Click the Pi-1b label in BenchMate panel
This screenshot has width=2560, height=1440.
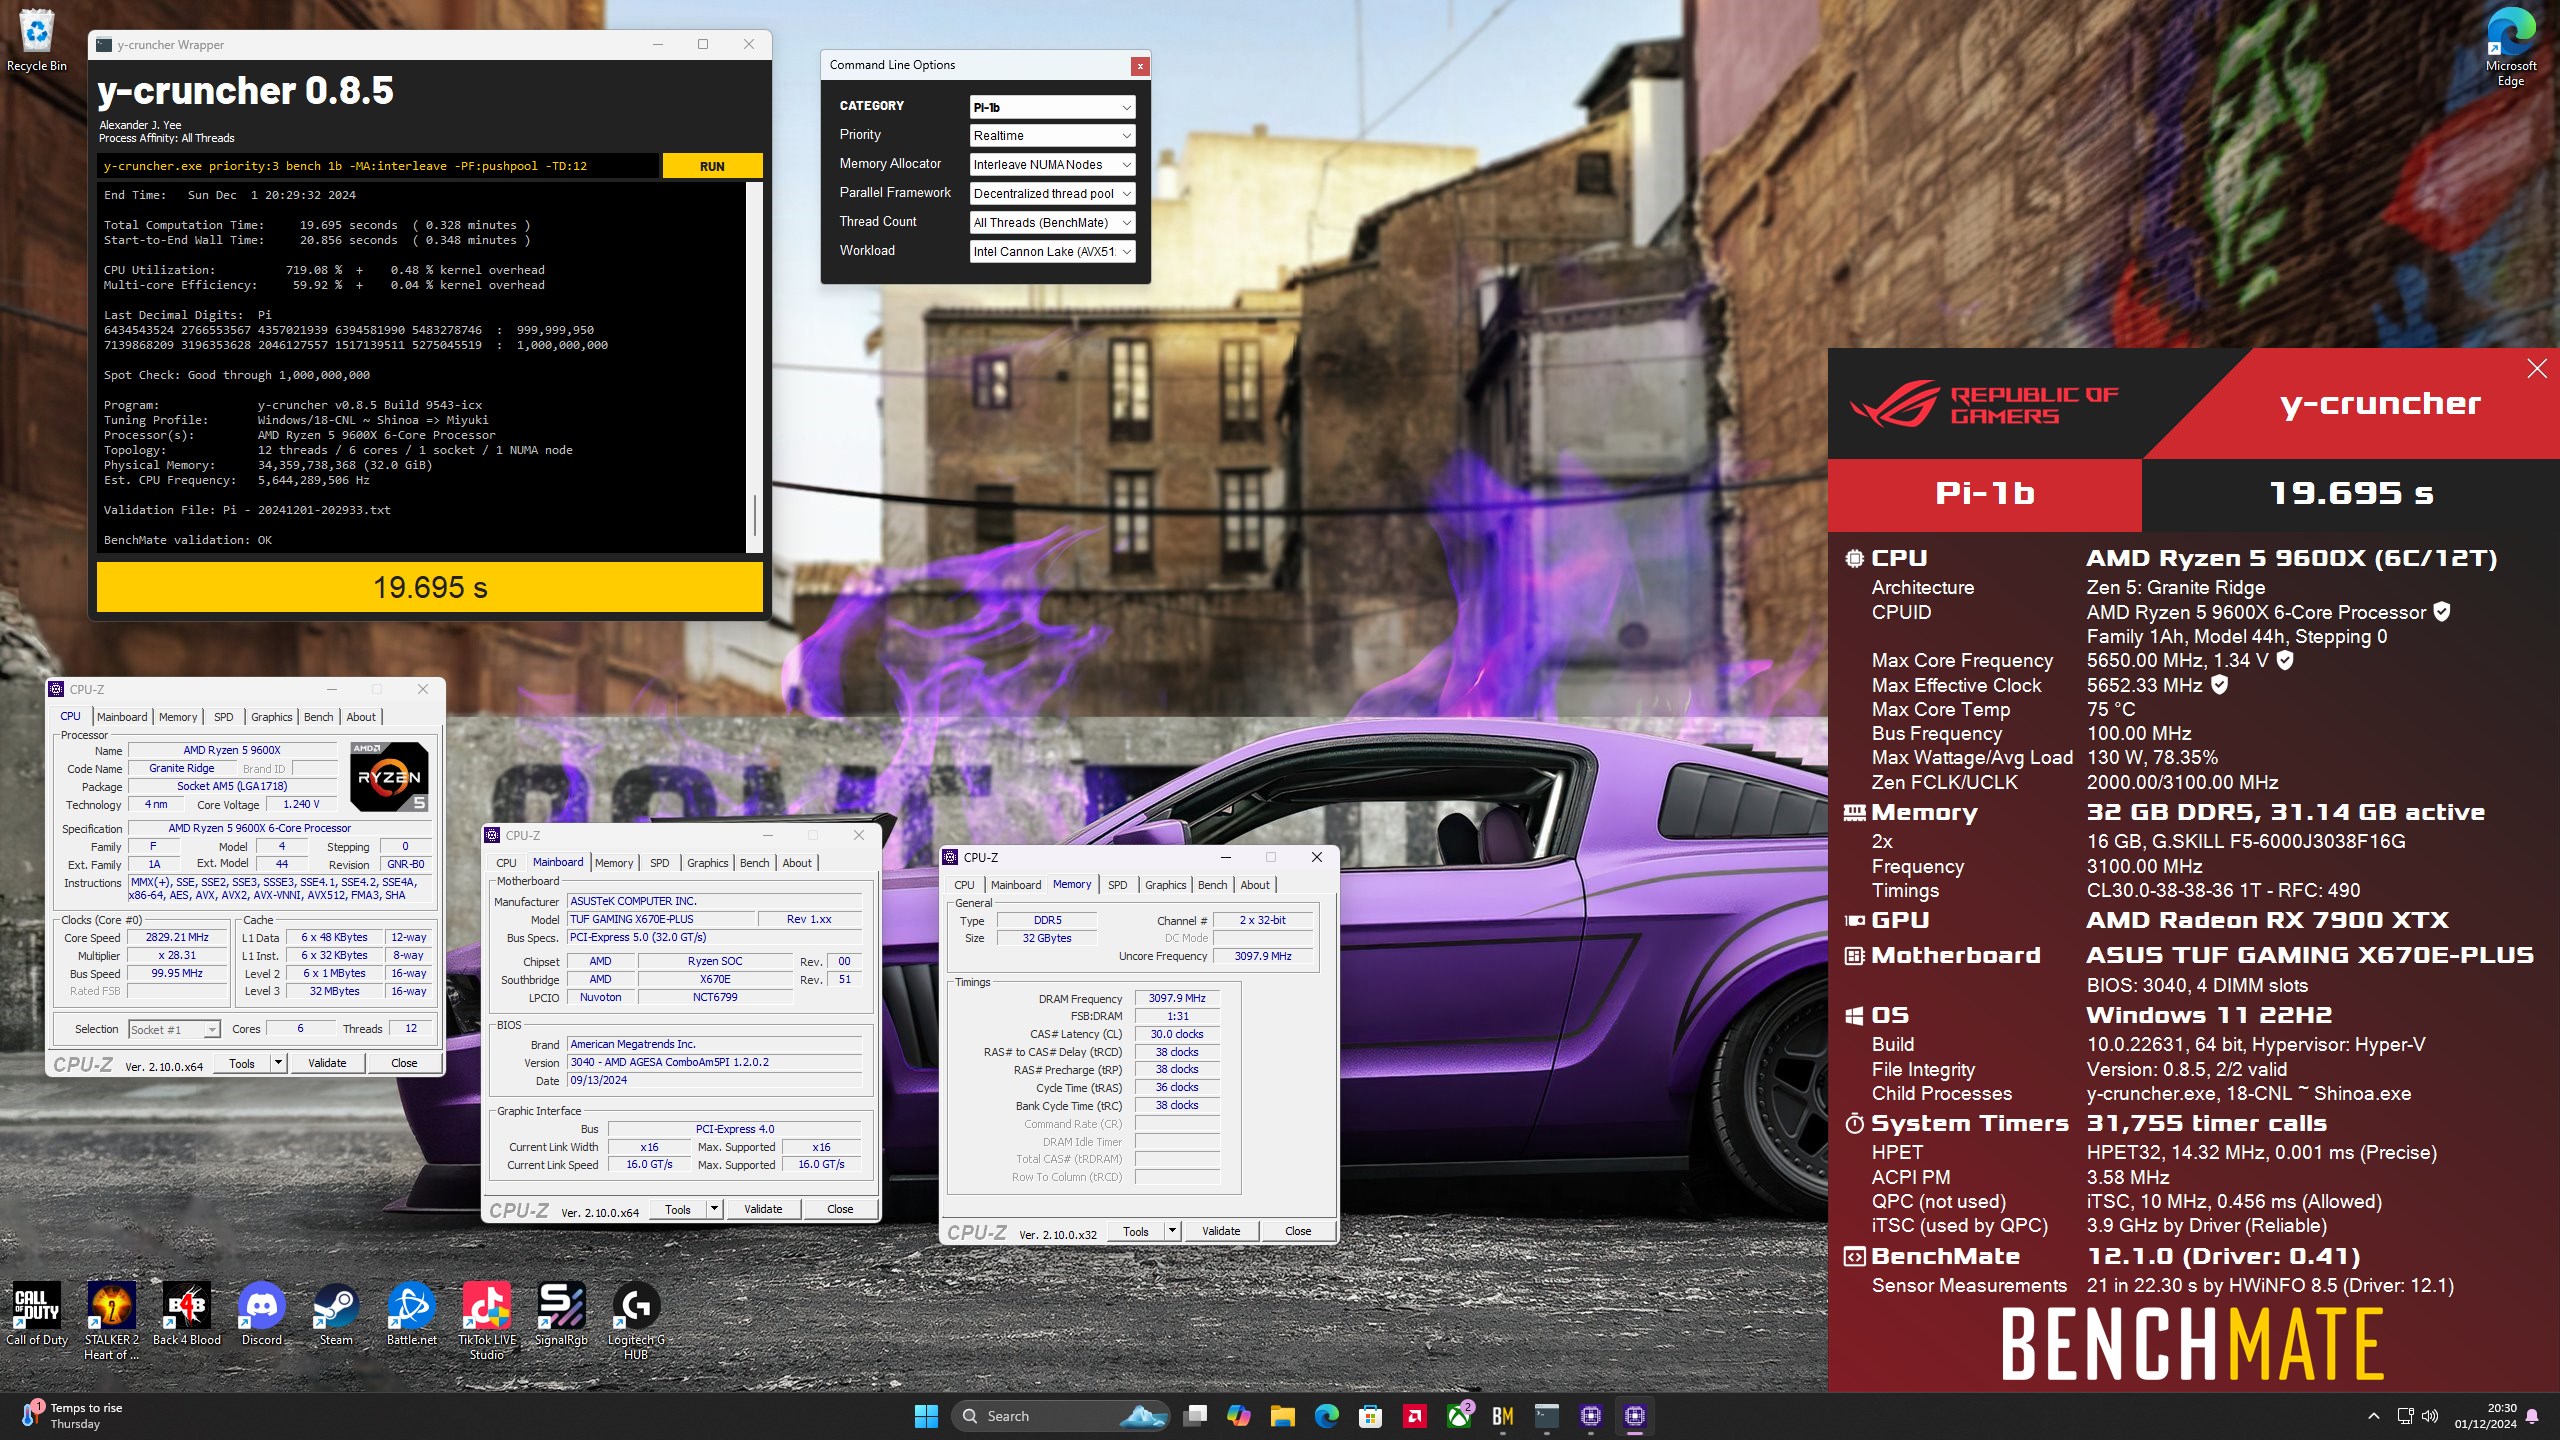[x=1985, y=493]
